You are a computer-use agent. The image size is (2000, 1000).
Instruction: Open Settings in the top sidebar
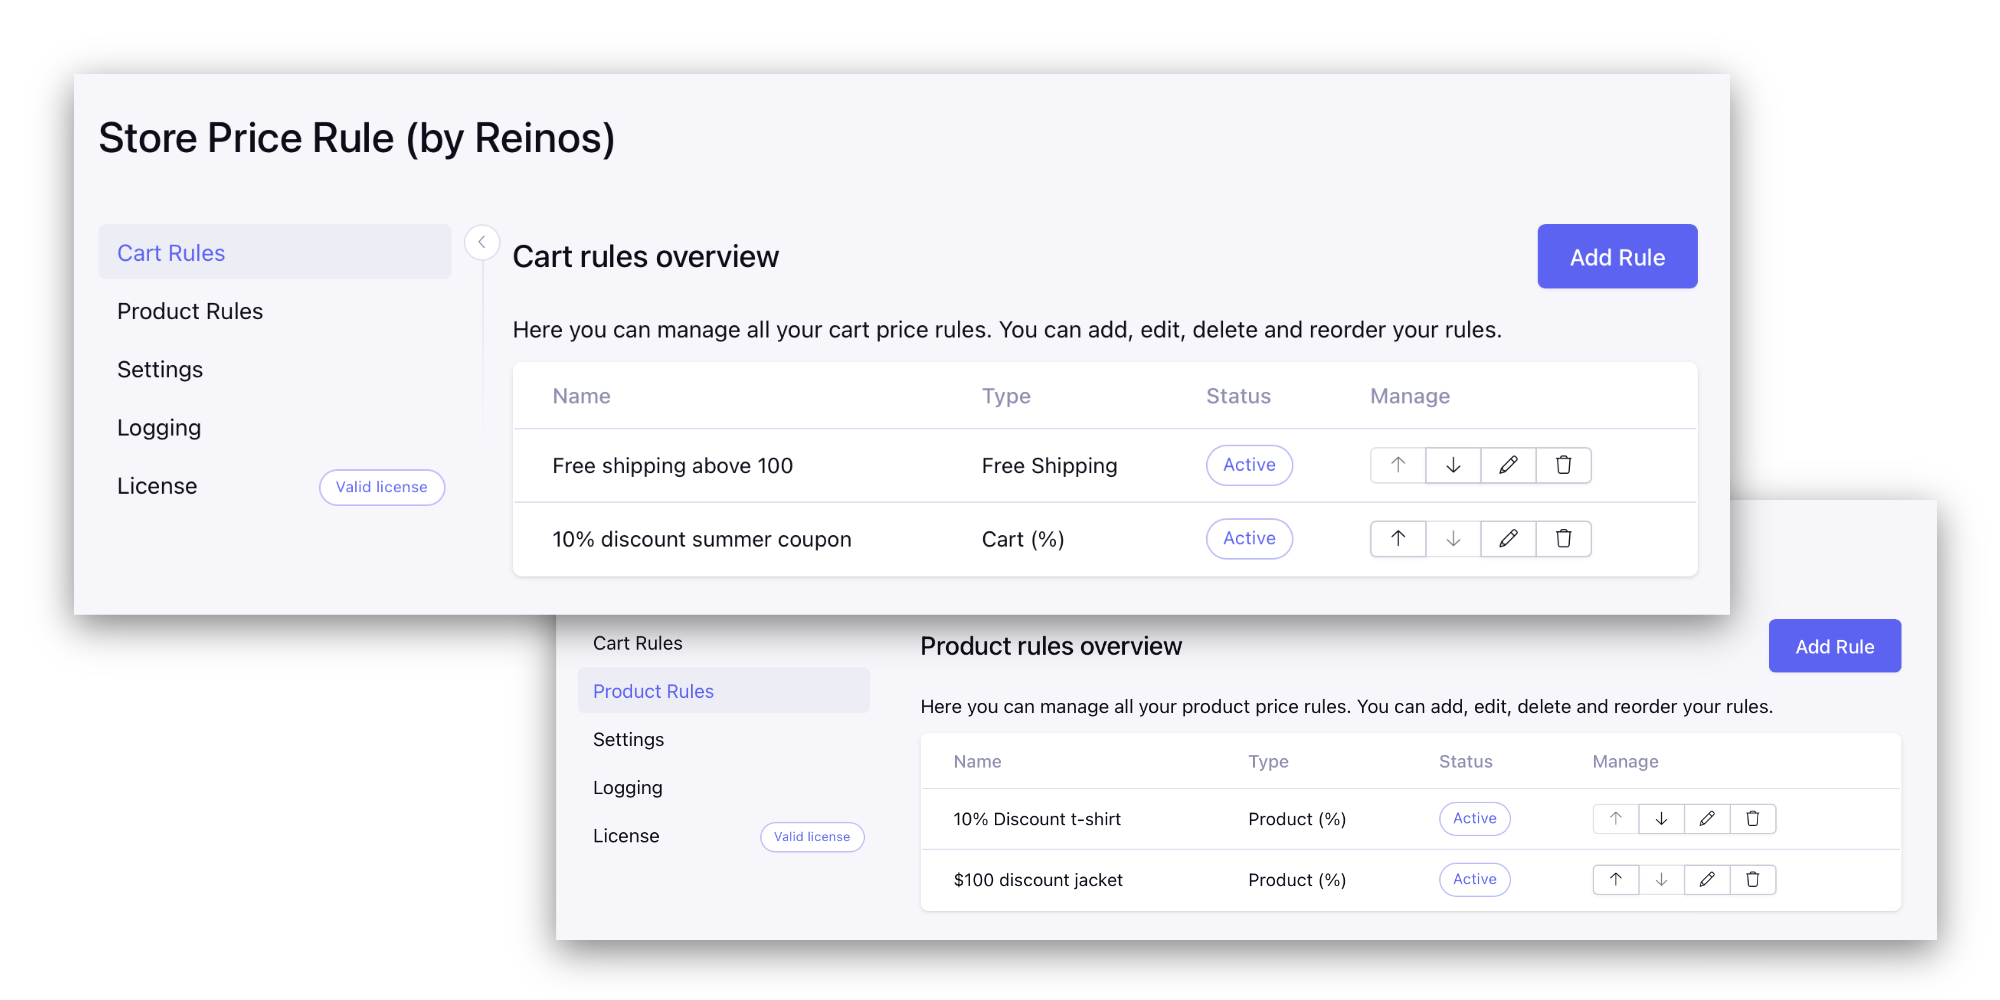coord(160,370)
